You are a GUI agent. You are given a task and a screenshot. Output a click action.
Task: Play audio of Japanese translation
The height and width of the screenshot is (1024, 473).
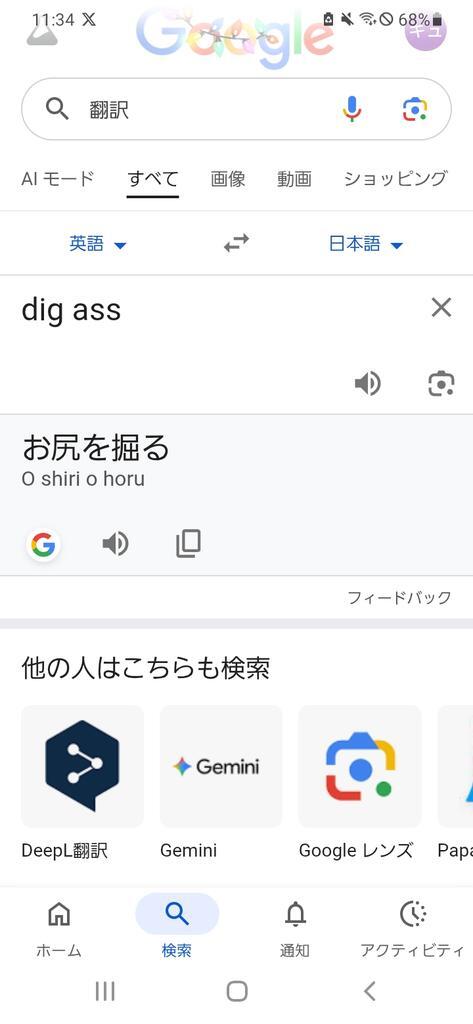[116, 544]
